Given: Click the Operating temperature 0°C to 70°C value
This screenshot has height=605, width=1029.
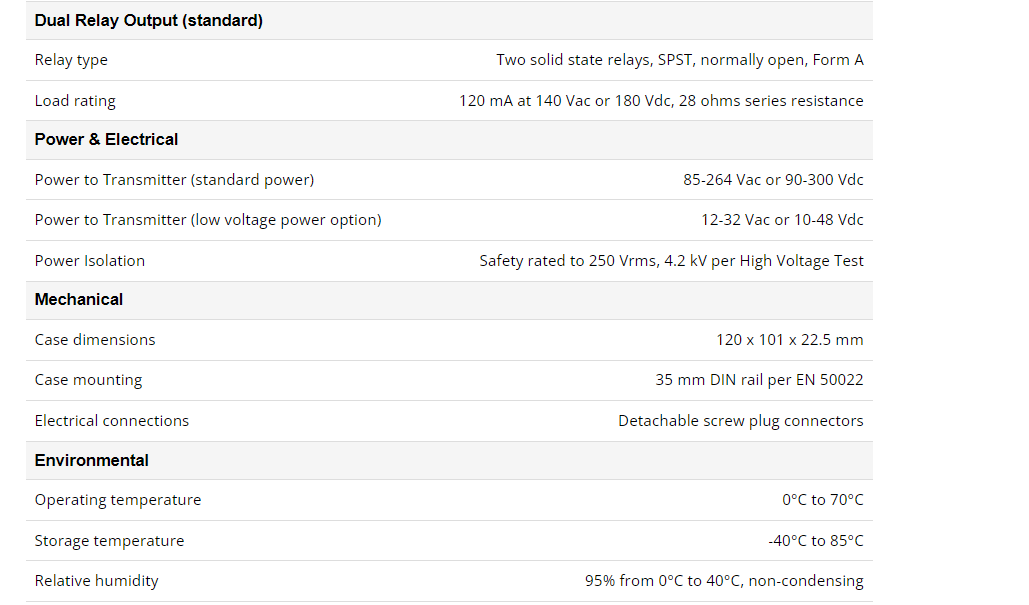Looking at the screenshot, I should pos(822,500).
